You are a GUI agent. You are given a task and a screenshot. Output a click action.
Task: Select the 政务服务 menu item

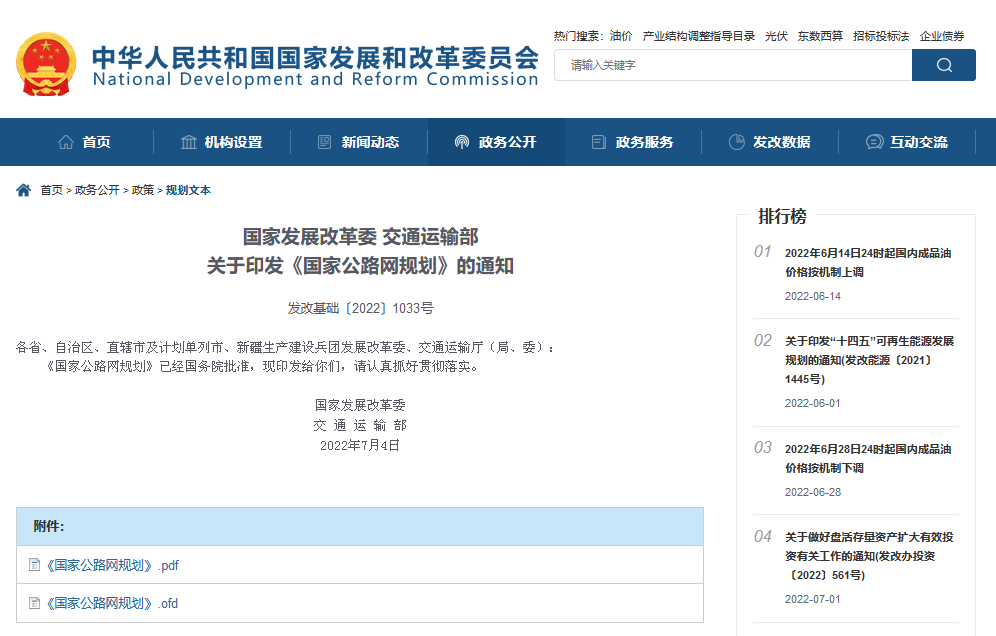pos(633,142)
